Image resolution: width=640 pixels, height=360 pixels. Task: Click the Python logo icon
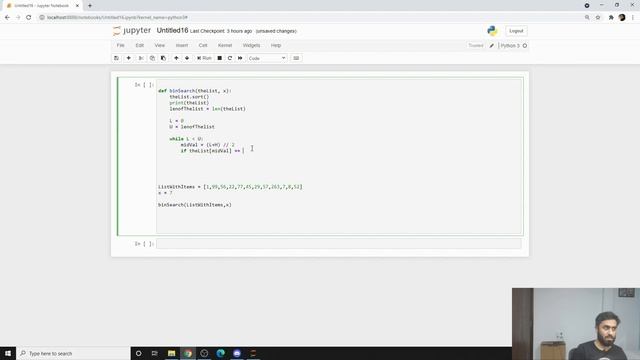point(492,31)
